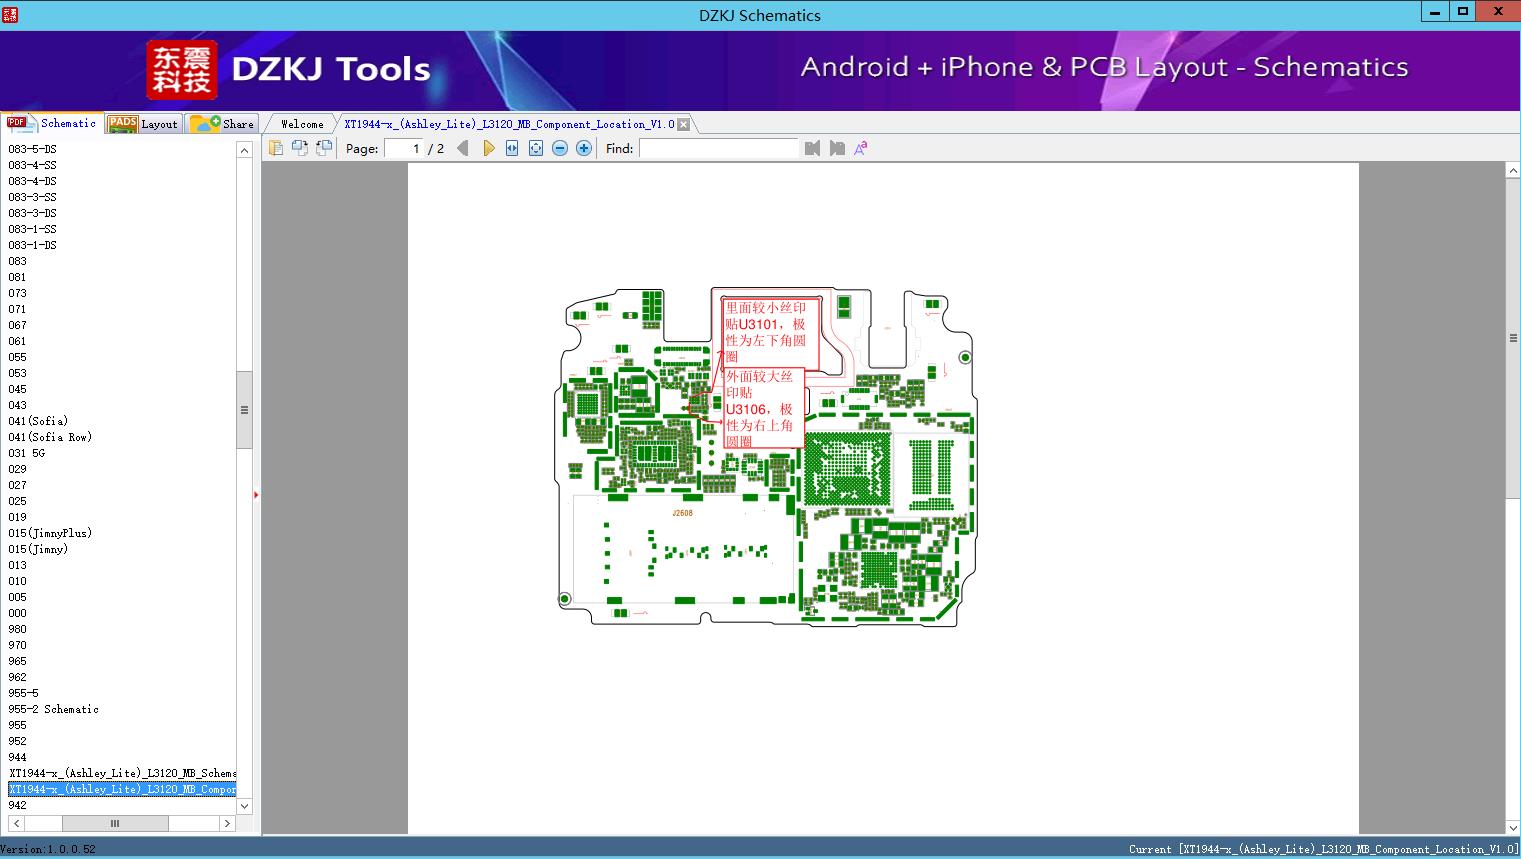Viewport: 1521px width, 859px height.
Task: Zoom in with the plus icon
Action: [x=584, y=148]
